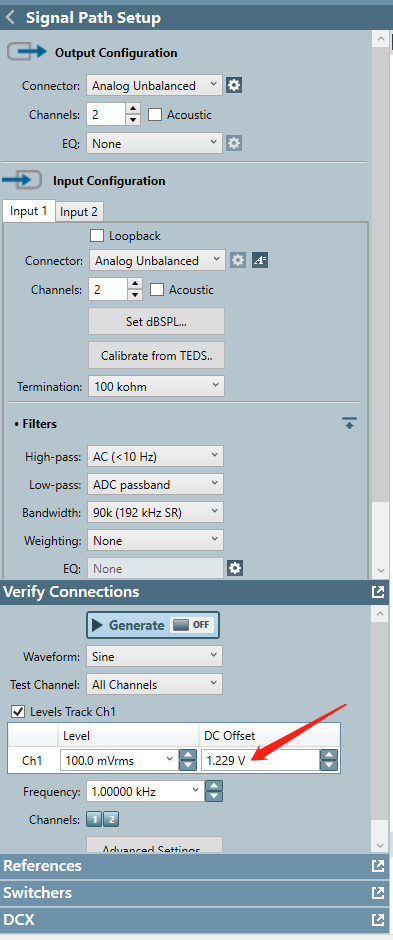
Task: Switch to the Input 2 tab
Action: (x=79, y=212)
